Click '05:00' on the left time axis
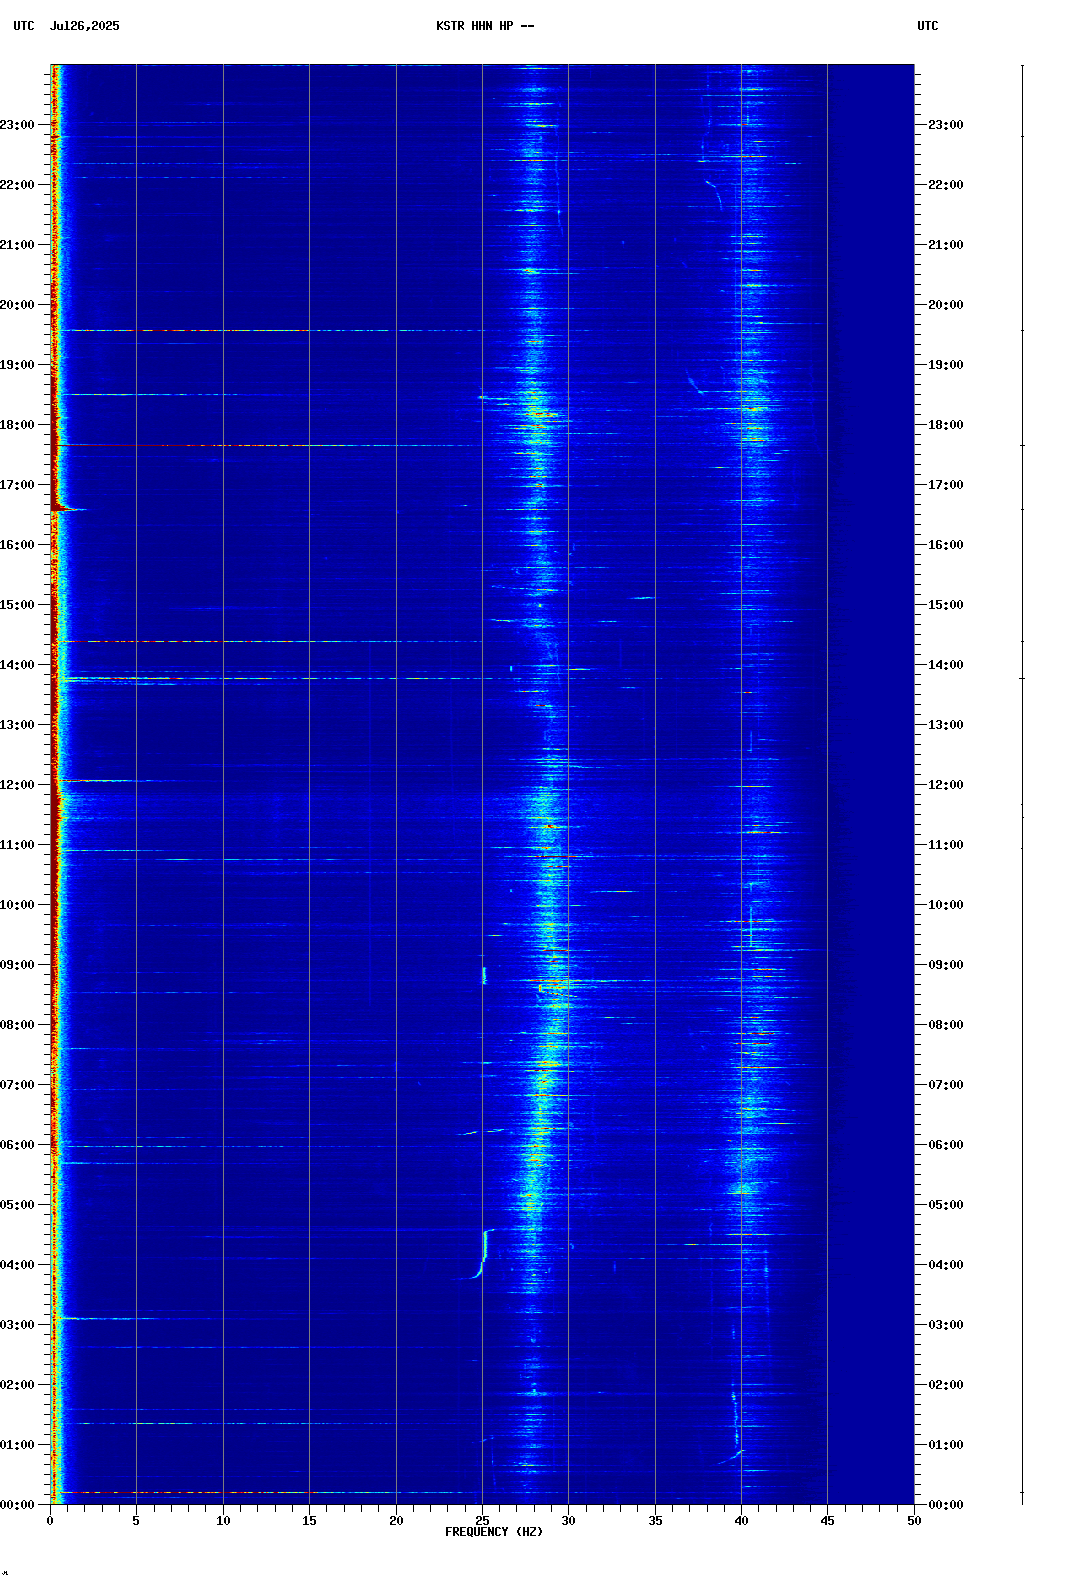 pos(17,1205)
